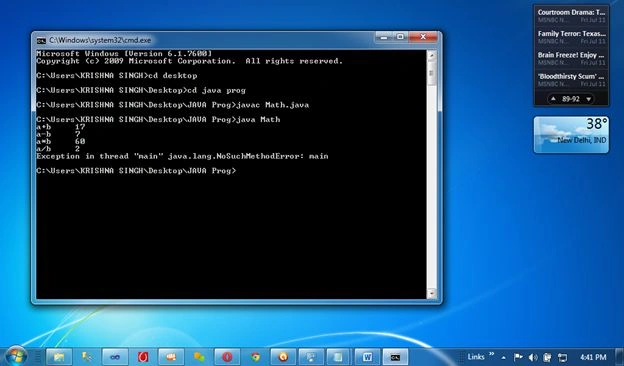Show hidden tray icons with the up arrow
624x366 pixels.
coord(504,357)
